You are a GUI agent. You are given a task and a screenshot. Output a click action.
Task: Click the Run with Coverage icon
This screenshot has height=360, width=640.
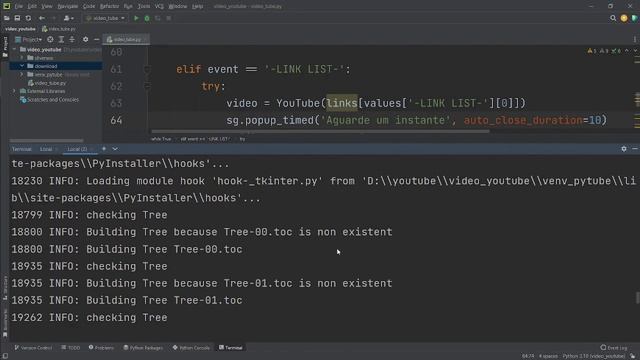tap(158, 18)
